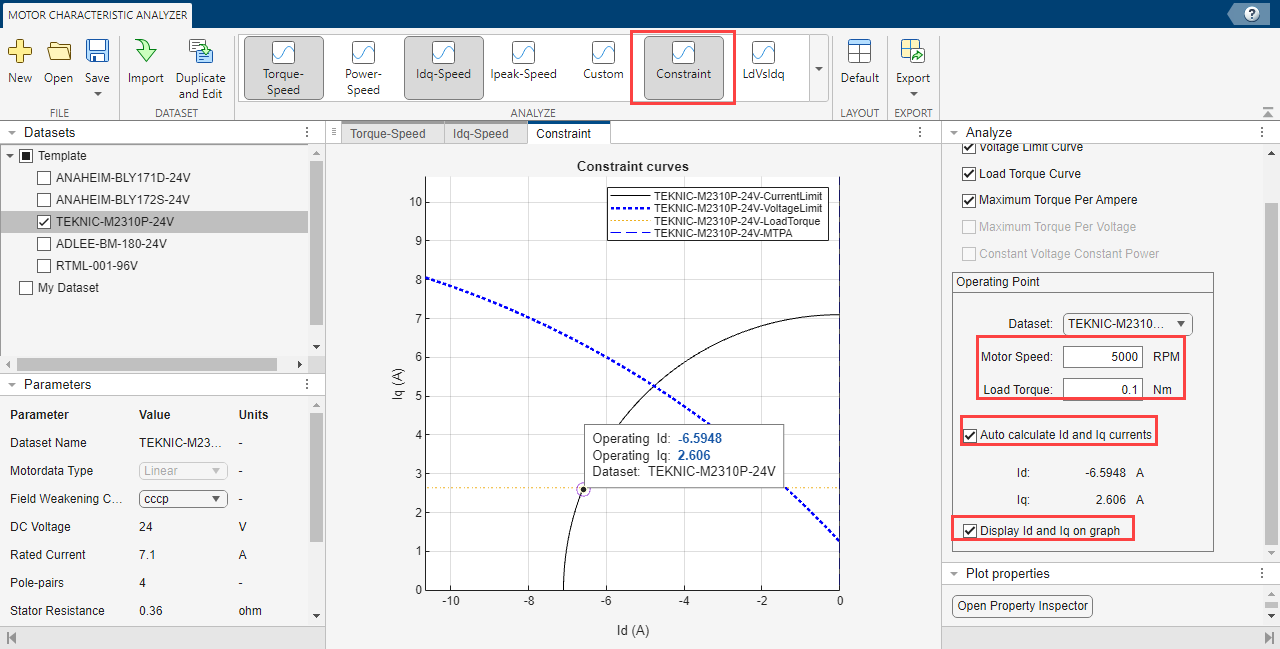Disable Display Id and Iq on graph
The image size is (1280, 649).
tap(969, 530)
